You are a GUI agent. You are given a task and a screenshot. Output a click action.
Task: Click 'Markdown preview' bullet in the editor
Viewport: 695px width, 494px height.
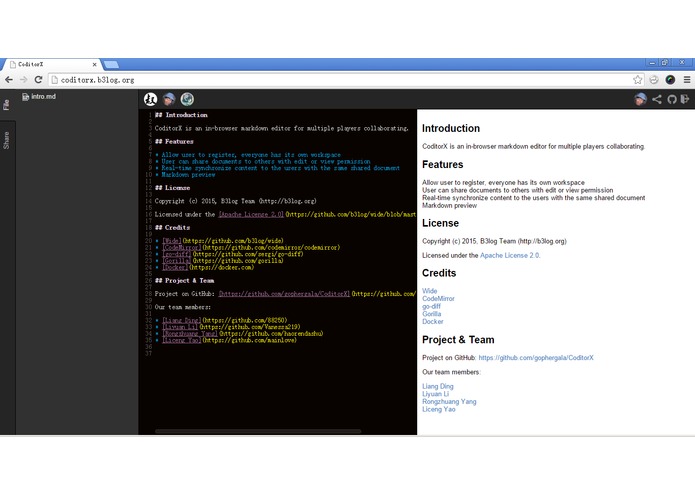point(188,175)
